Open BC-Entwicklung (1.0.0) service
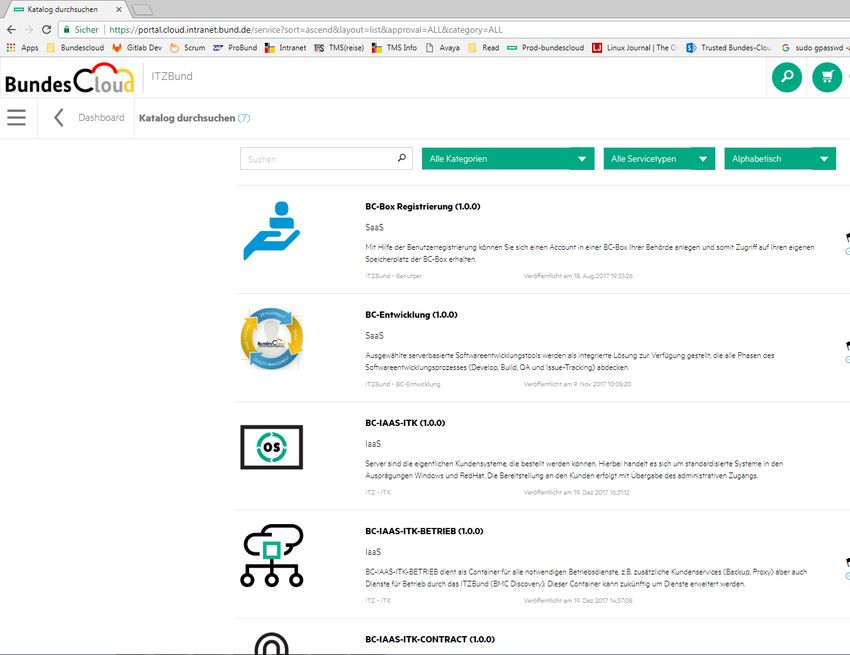850x655 pixels. [x=411, y=314]
